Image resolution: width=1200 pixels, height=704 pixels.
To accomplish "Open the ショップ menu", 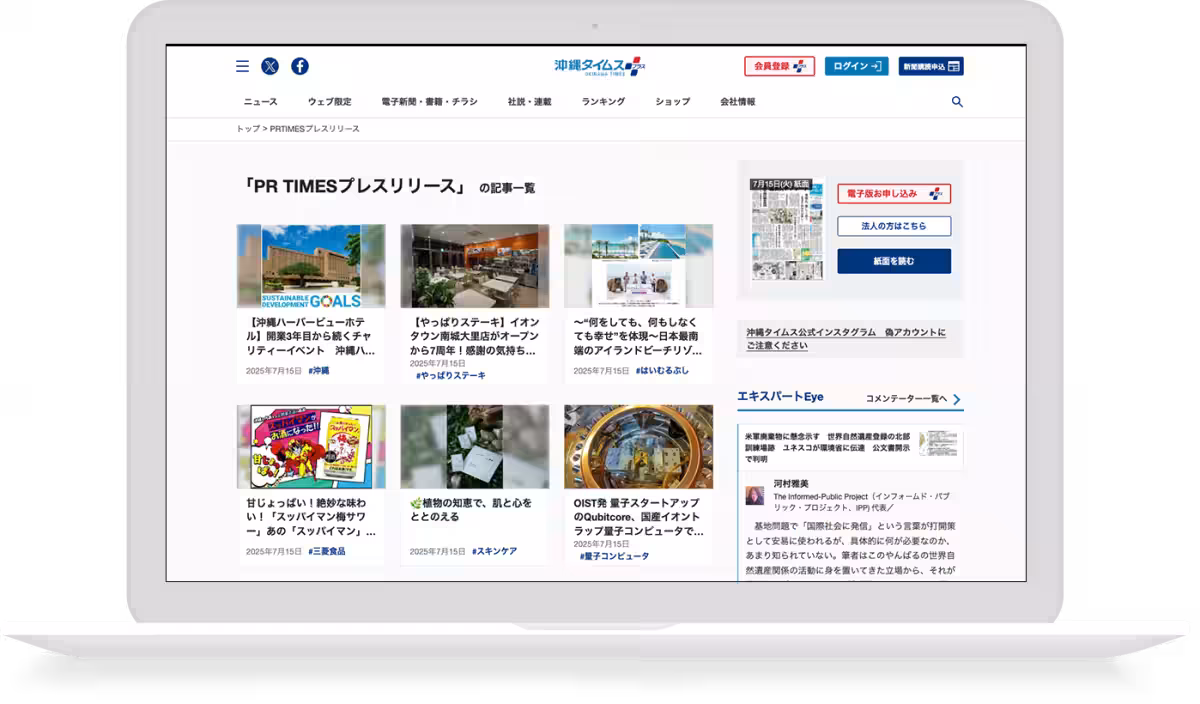I will [673, 102].
